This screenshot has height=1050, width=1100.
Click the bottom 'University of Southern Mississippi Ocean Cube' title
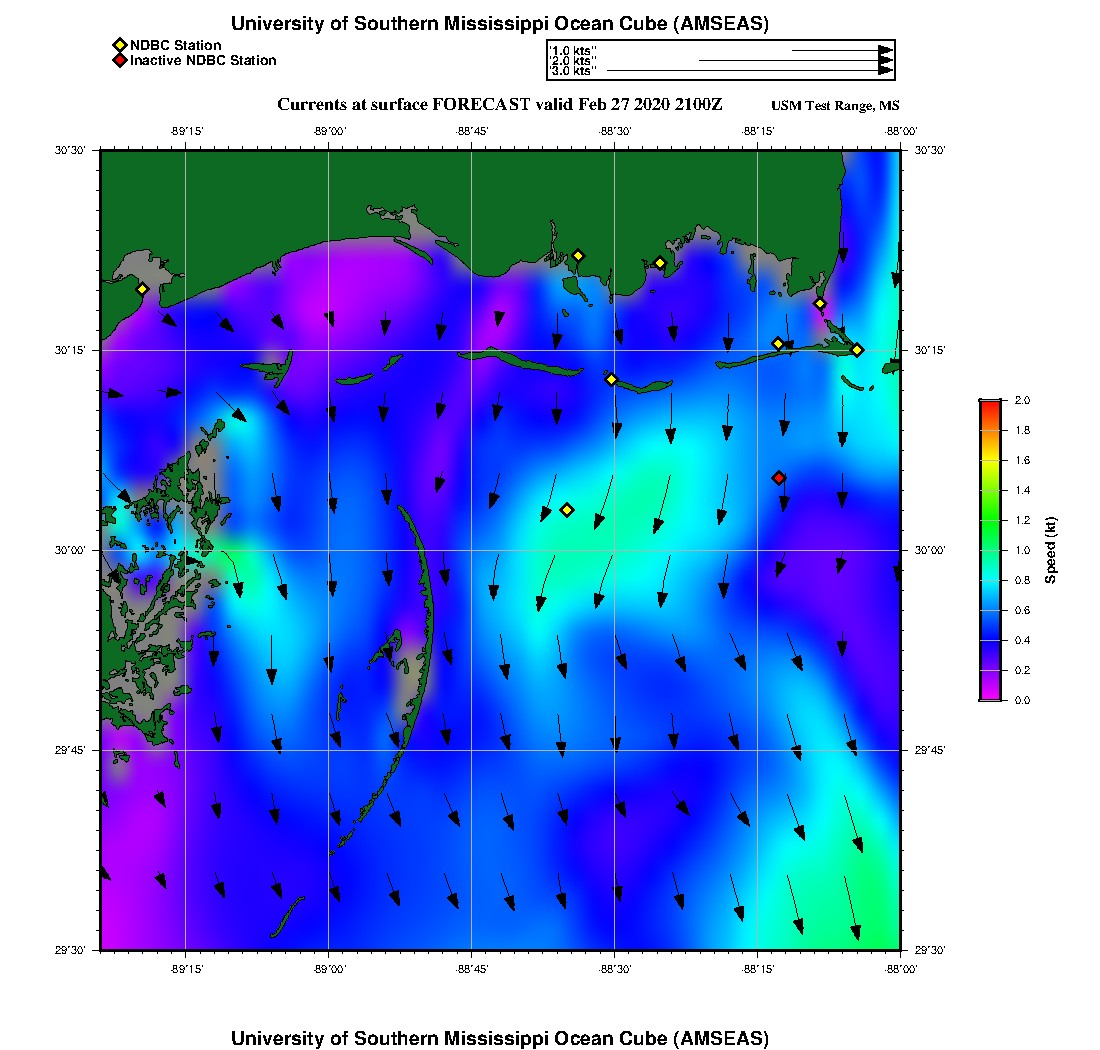point(499,1038)
